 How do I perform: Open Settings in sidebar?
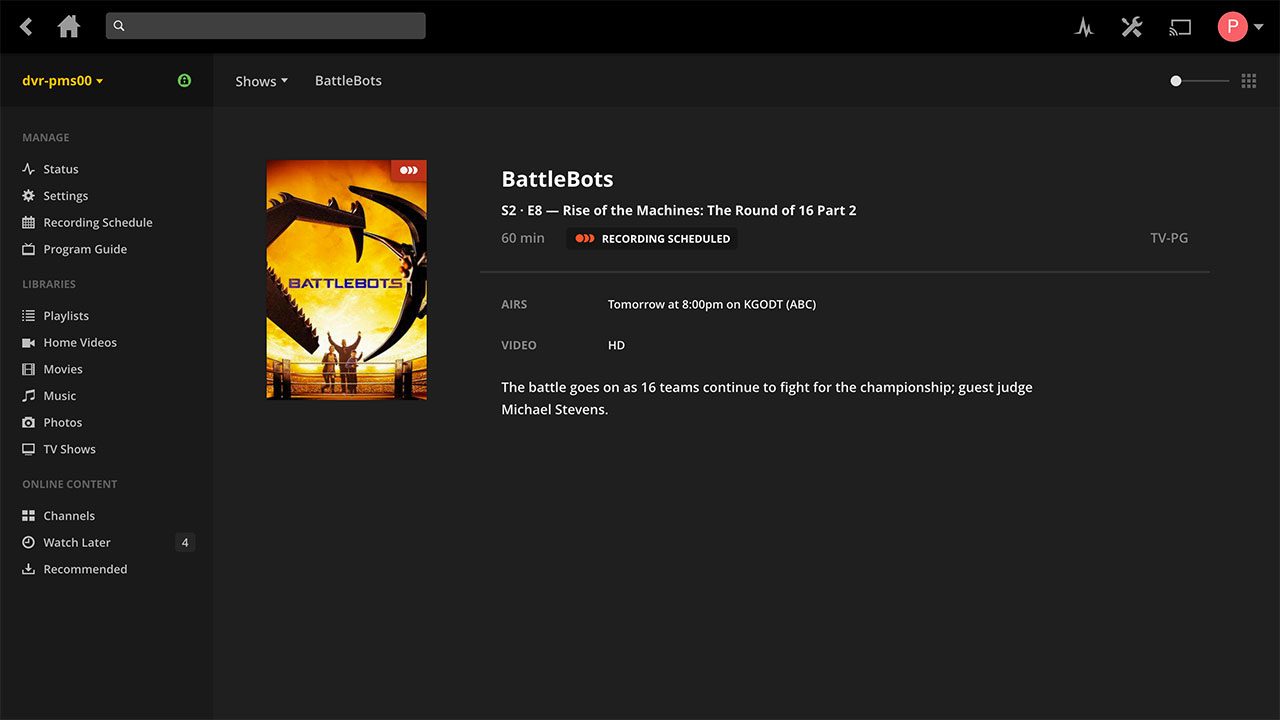click(66, 196)
